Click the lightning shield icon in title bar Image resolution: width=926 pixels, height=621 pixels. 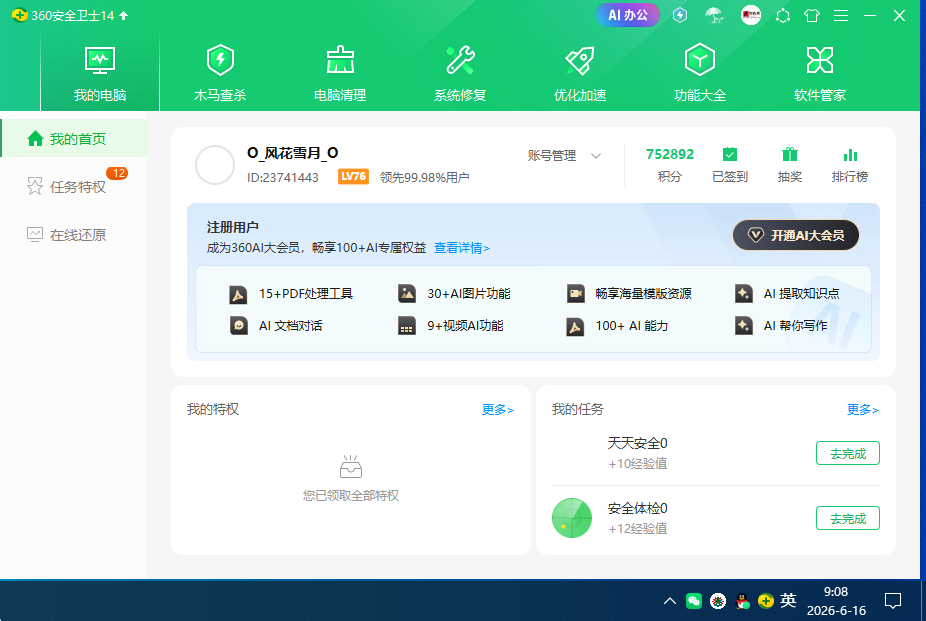click(x=680, y=15)
